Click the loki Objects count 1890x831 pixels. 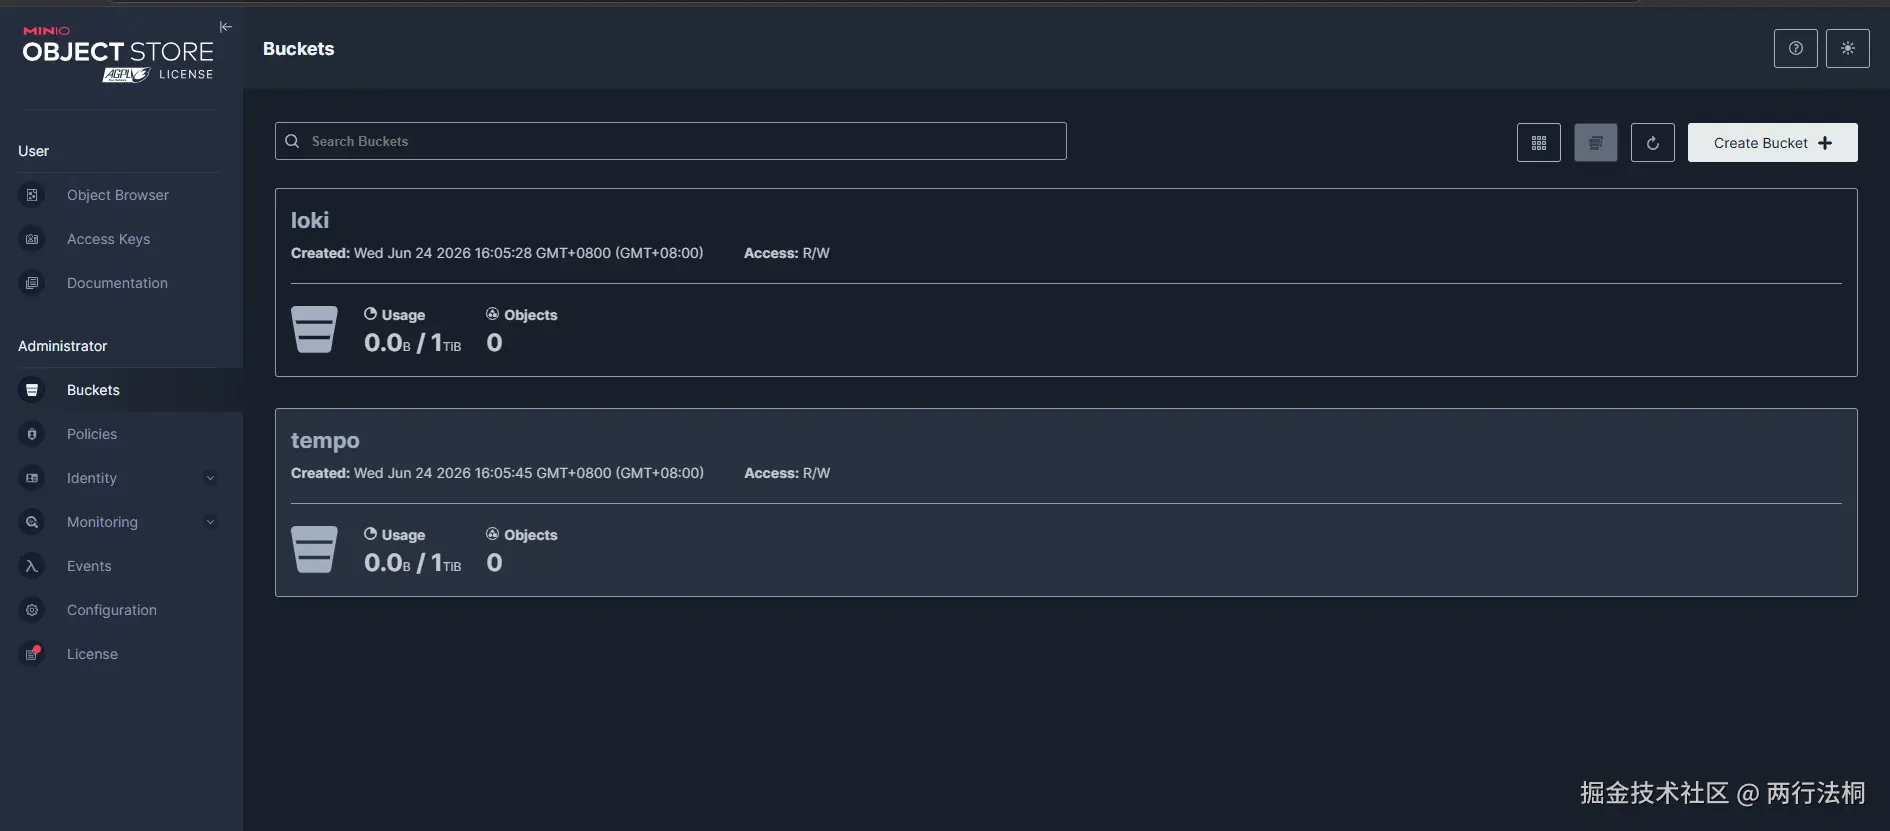494,343
